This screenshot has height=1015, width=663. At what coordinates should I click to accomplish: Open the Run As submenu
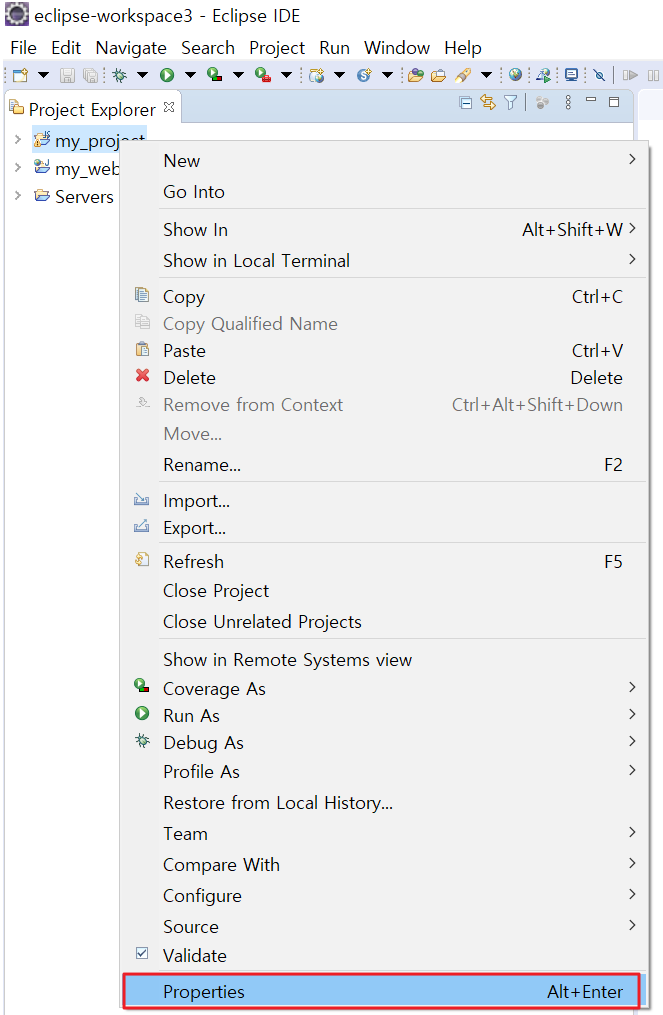[x=191, y=715]
